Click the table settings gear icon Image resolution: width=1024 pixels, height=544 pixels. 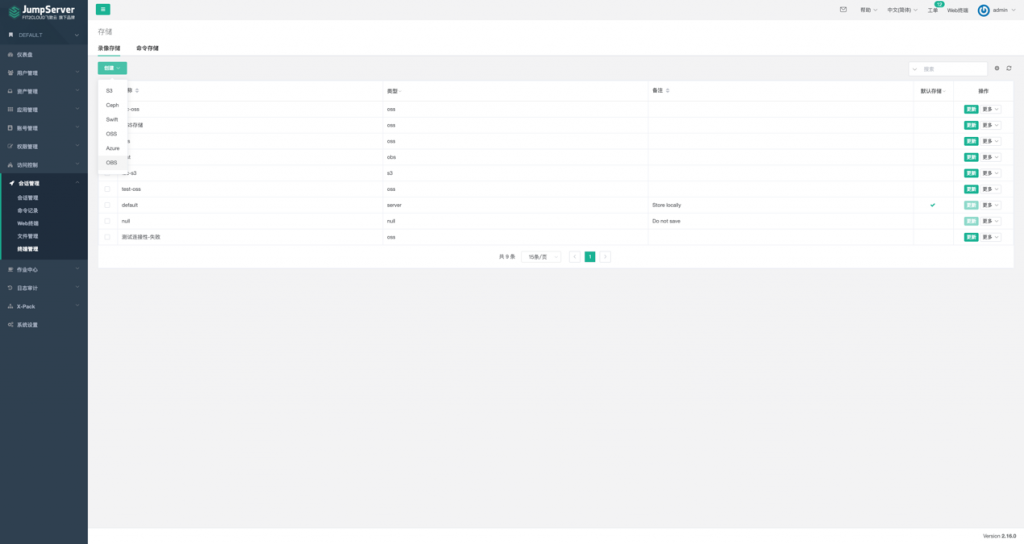[x=997, y=68]
